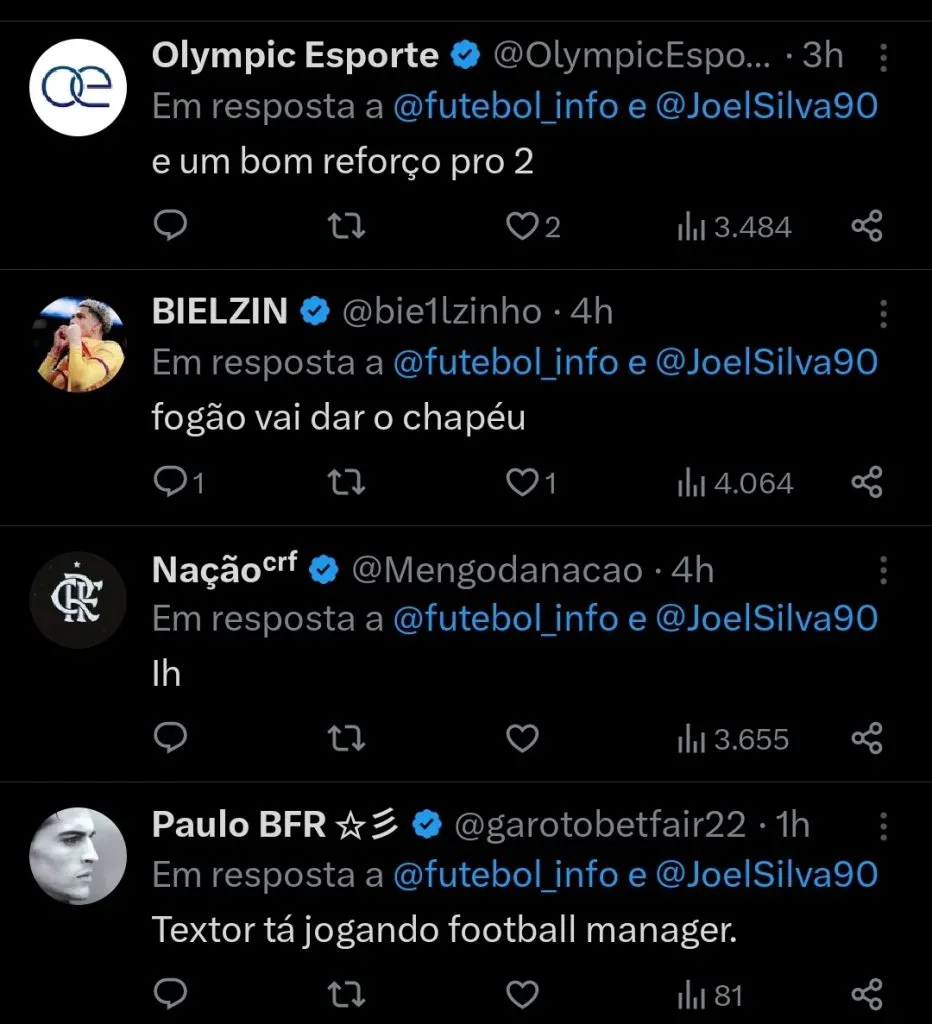The width and height of the screenshot is (932, 1024).
Task: Visit @Mengodanacao profile via username
Action: tap(499, 570)
